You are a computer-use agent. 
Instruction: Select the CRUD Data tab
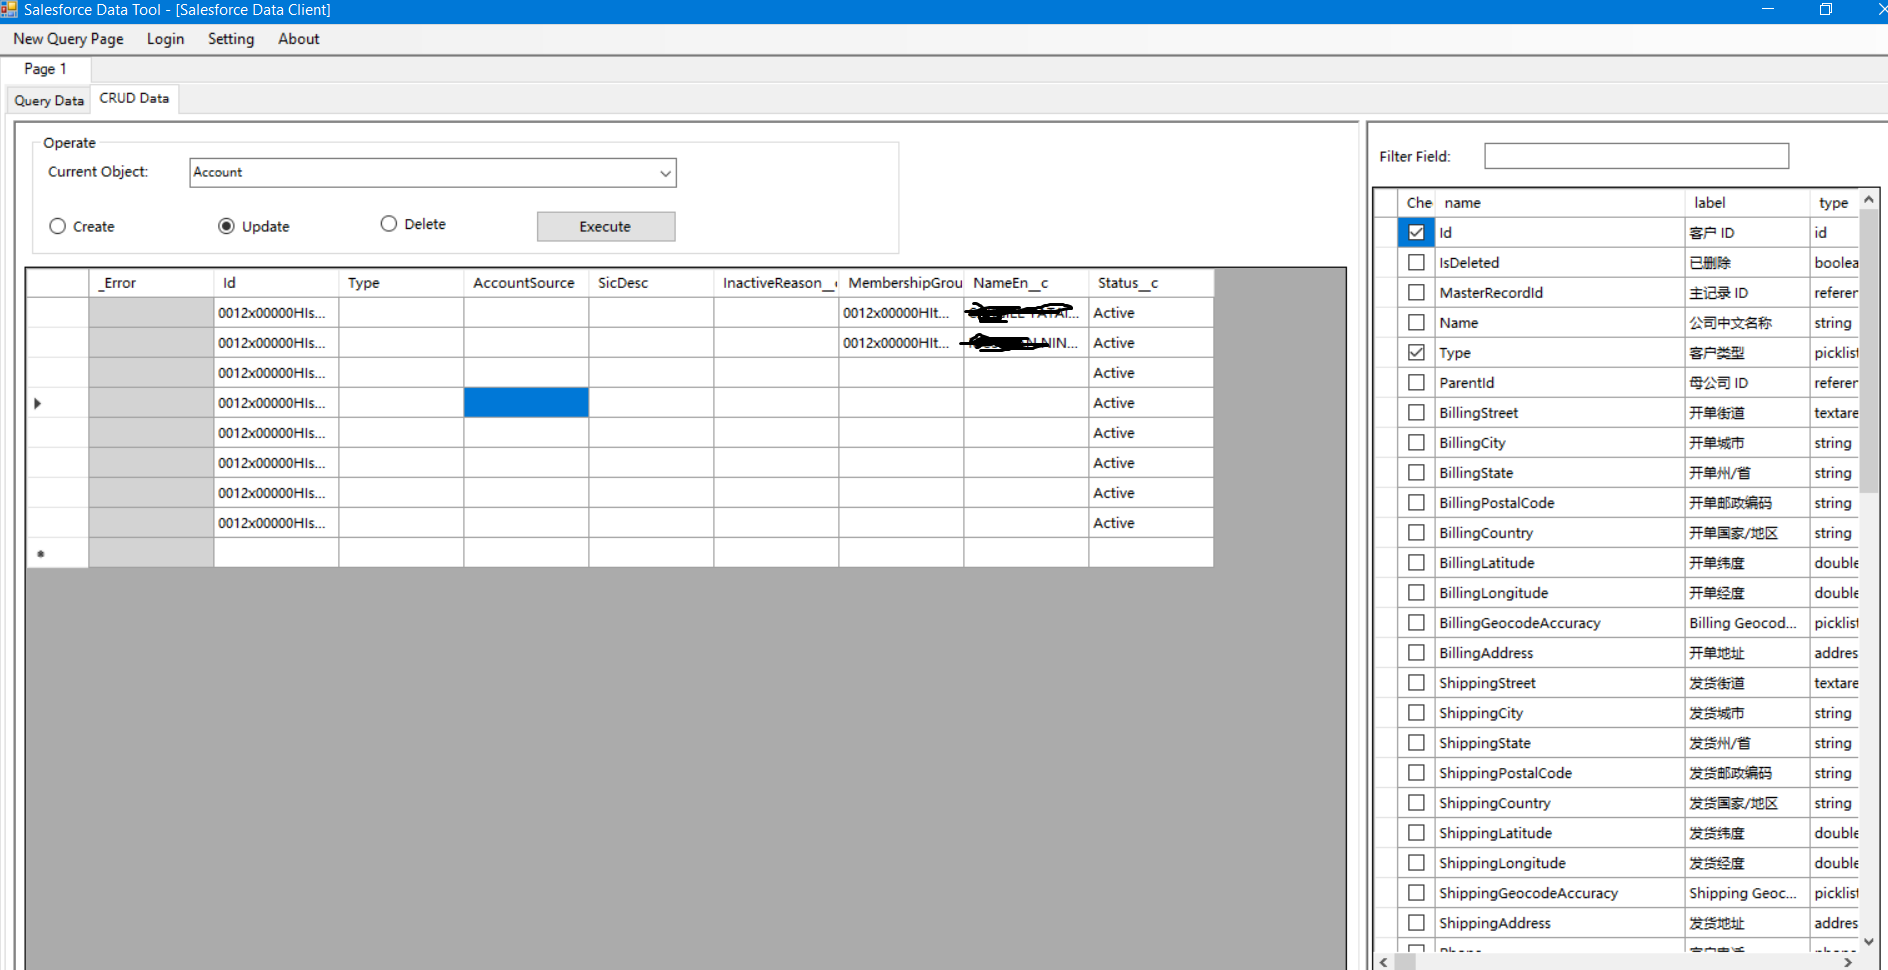click(133, 98)
